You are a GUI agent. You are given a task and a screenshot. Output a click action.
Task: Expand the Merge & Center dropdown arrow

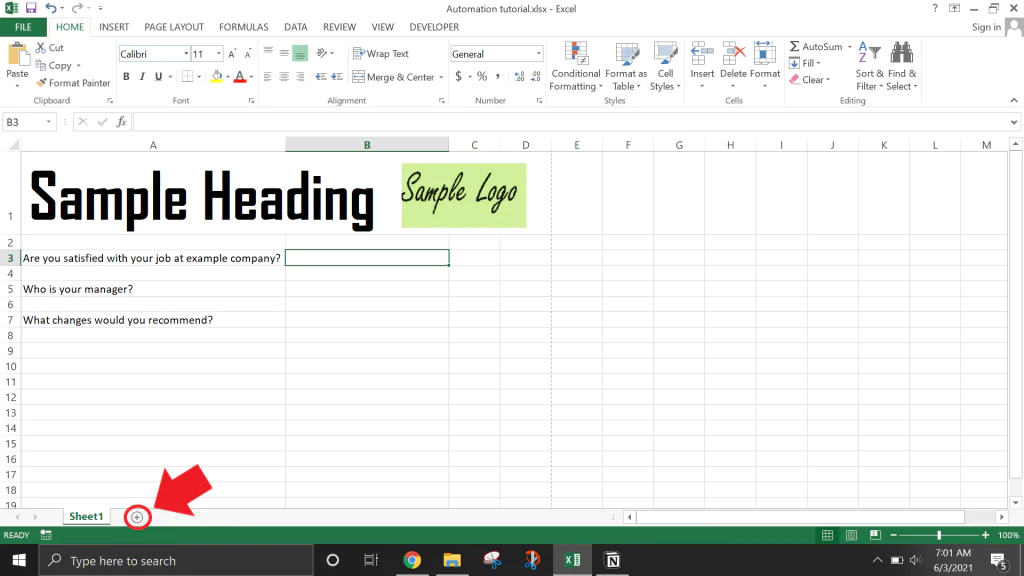point(441,77)
